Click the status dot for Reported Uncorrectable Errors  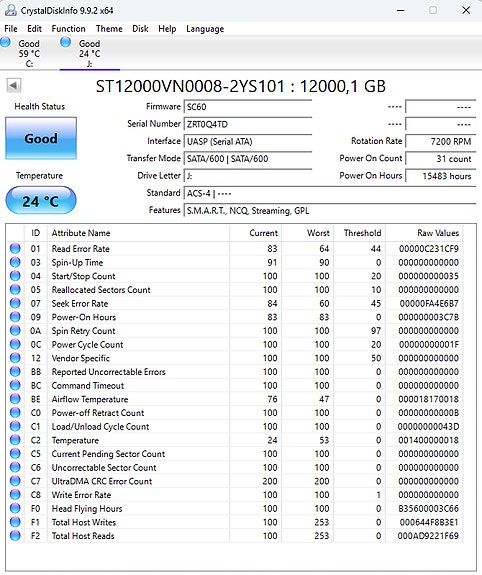click(x=15, y=371)
